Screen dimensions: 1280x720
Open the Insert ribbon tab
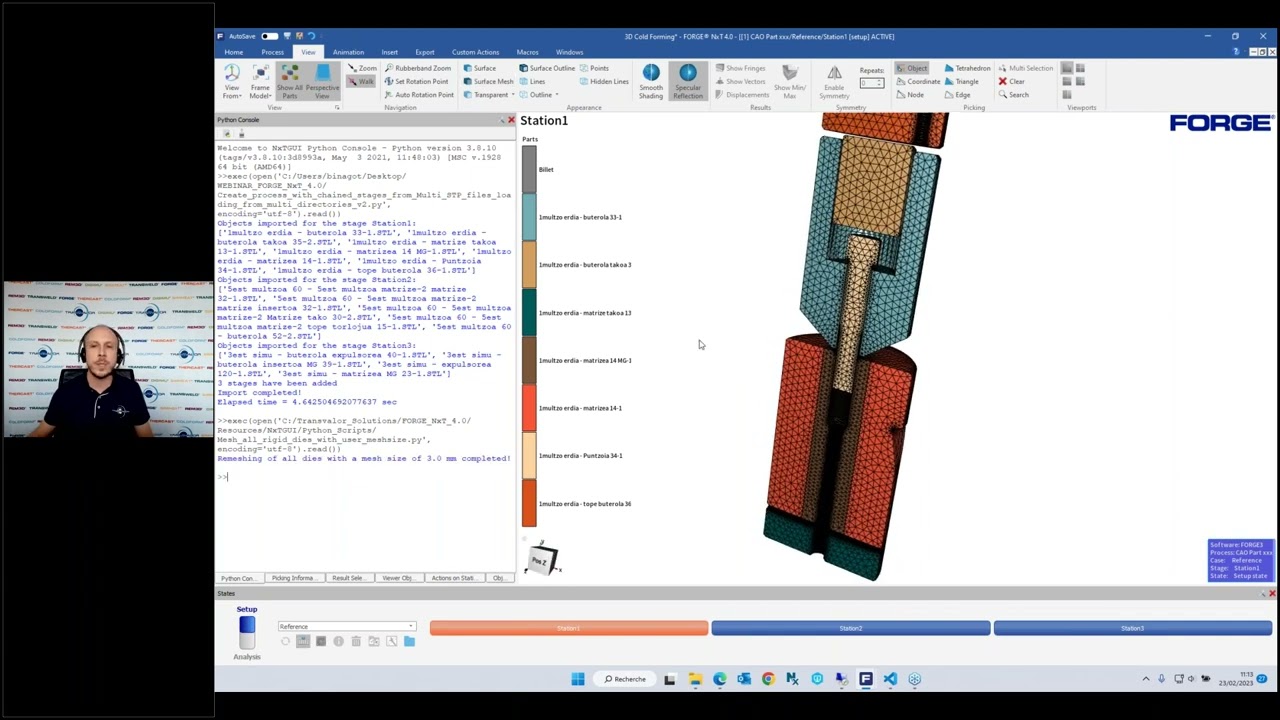click(389, 52)
